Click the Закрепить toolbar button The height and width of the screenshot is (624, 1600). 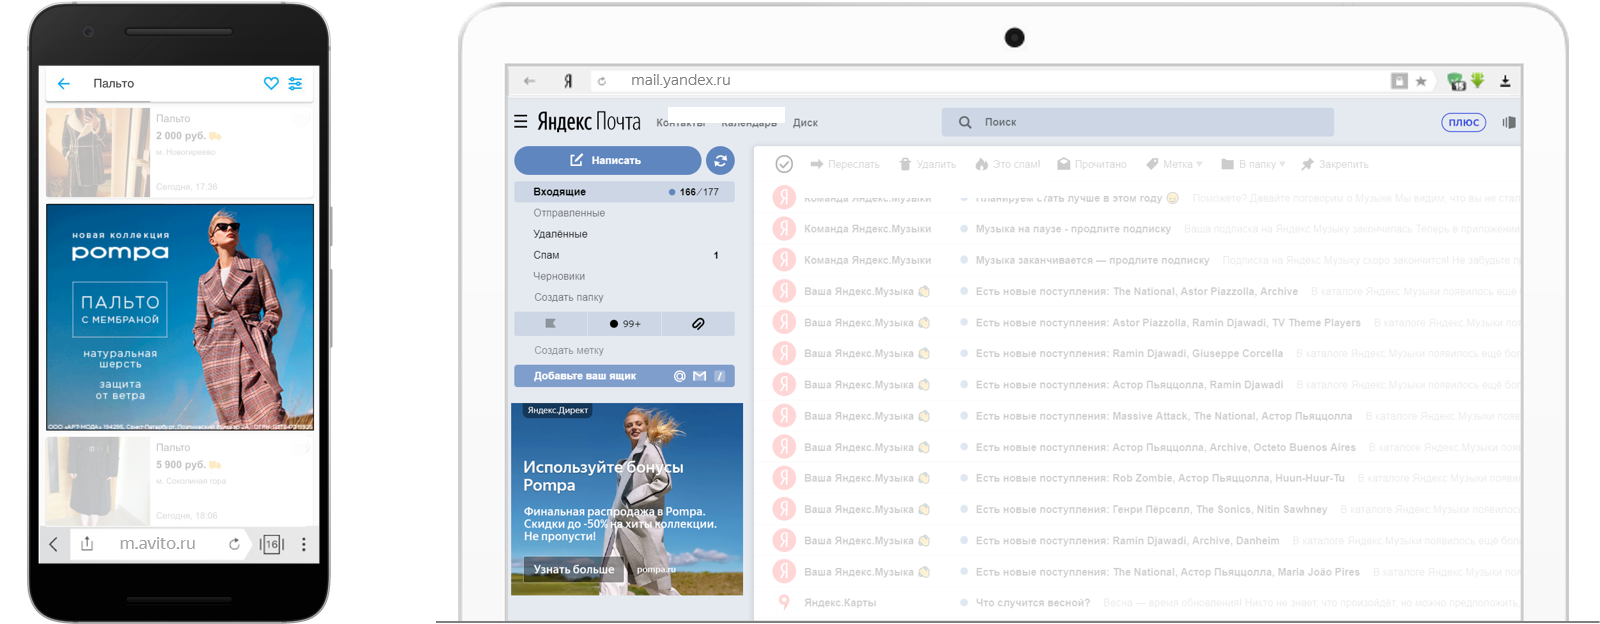click(x=1335, y=164)
